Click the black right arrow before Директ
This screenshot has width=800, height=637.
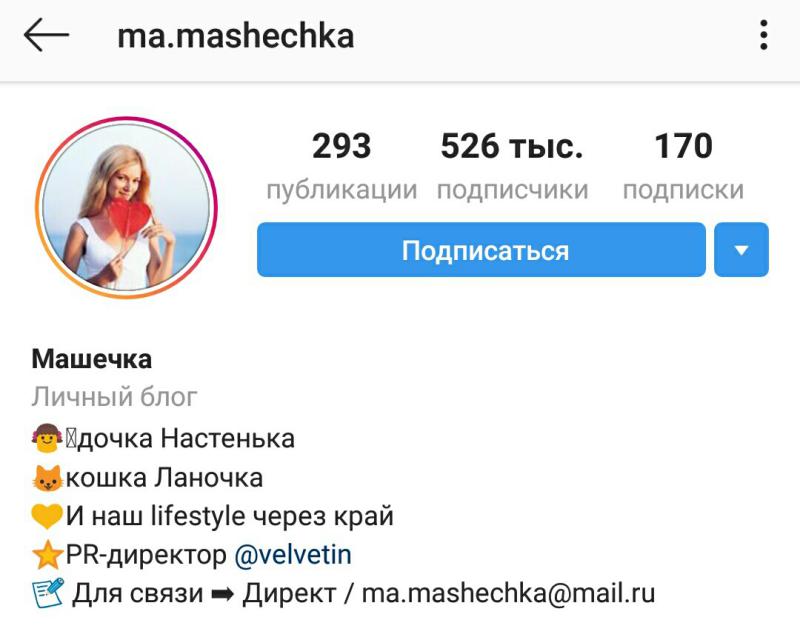pos(222,594)
